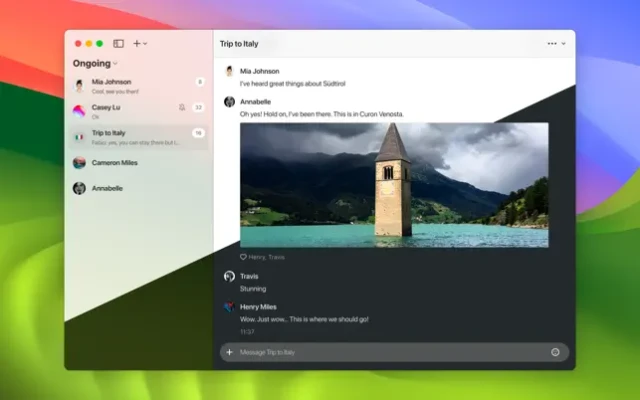
Task: Open Cameron Miles conversation
Action: pos(139,162)
